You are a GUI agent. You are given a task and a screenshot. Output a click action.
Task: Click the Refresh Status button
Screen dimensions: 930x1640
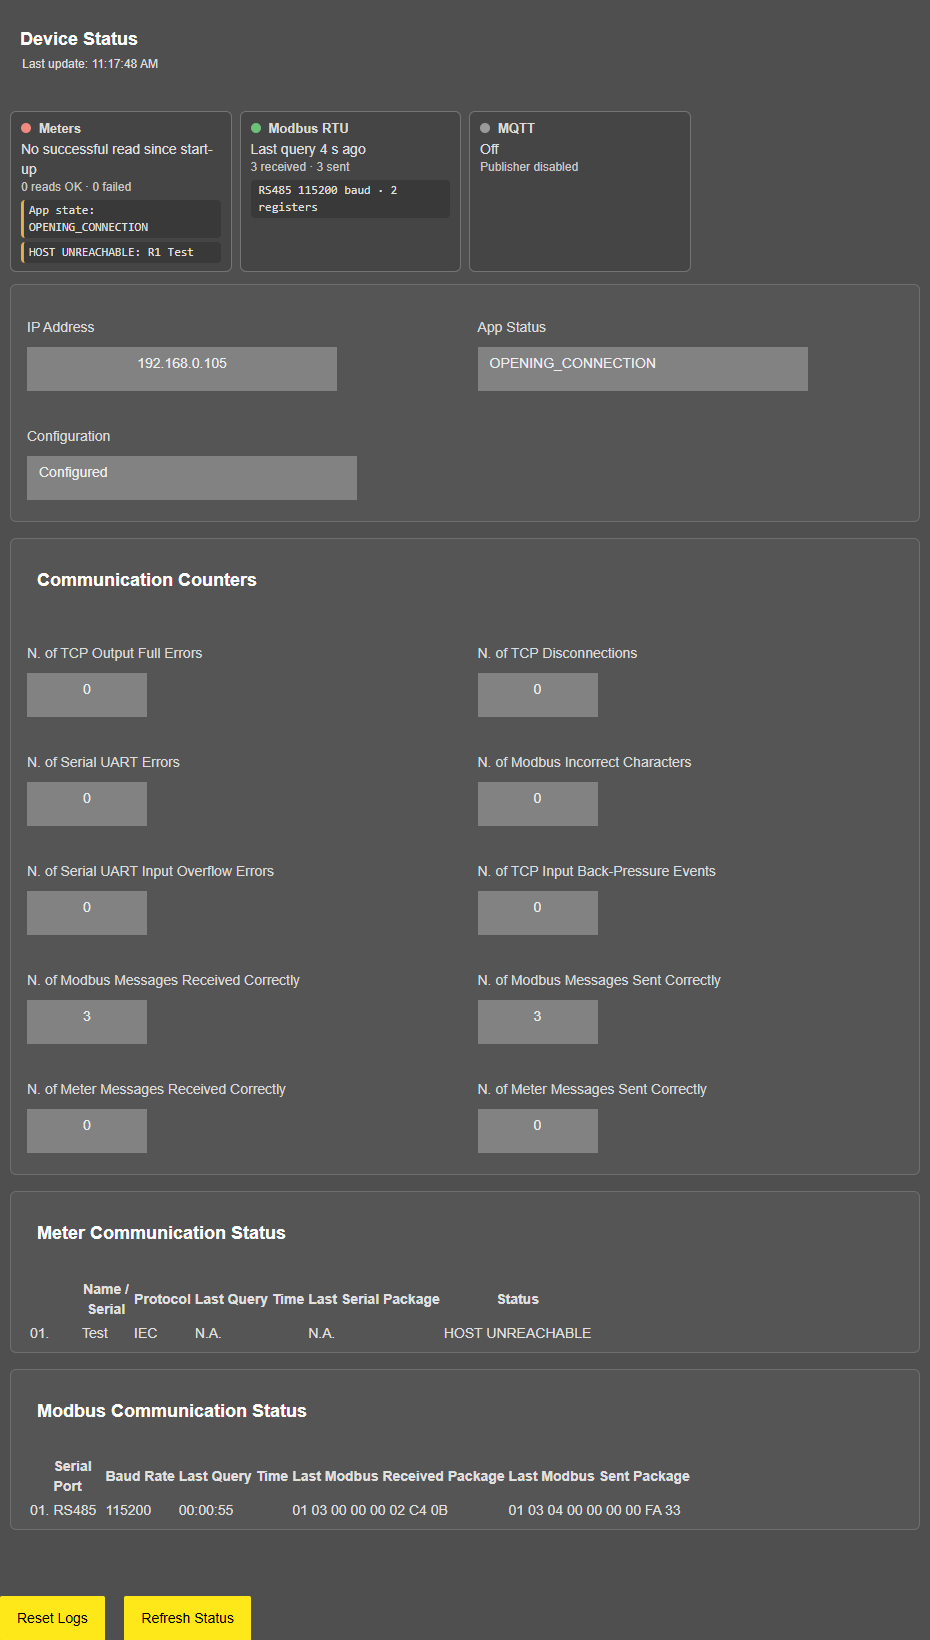pos(187,1617)
